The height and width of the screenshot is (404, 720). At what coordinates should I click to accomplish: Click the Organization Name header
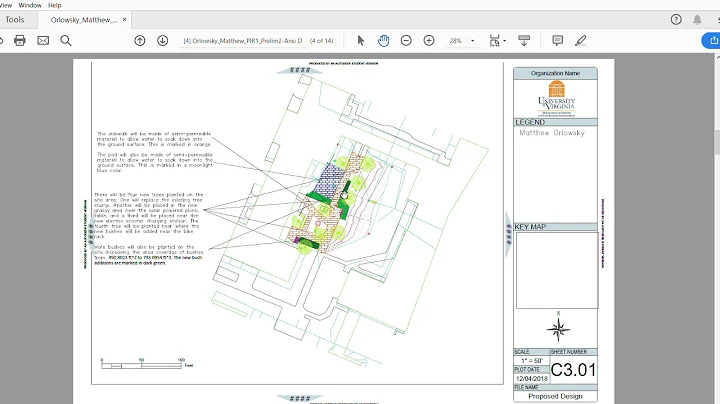tap(555, 73)
